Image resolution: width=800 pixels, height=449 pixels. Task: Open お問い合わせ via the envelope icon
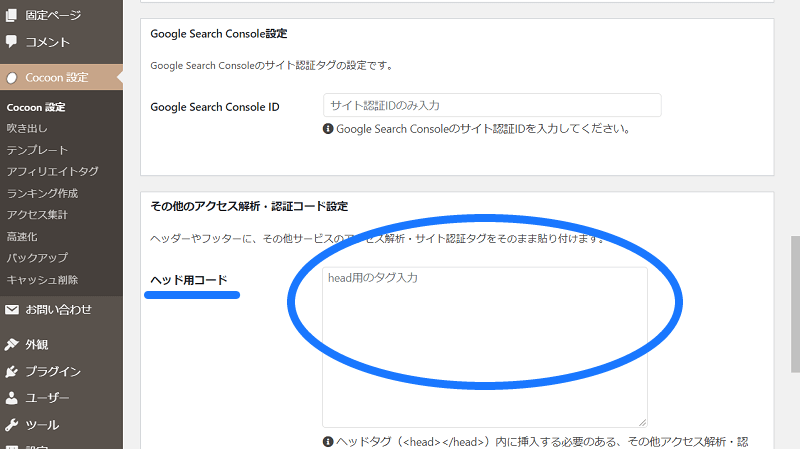click(11, 310)
